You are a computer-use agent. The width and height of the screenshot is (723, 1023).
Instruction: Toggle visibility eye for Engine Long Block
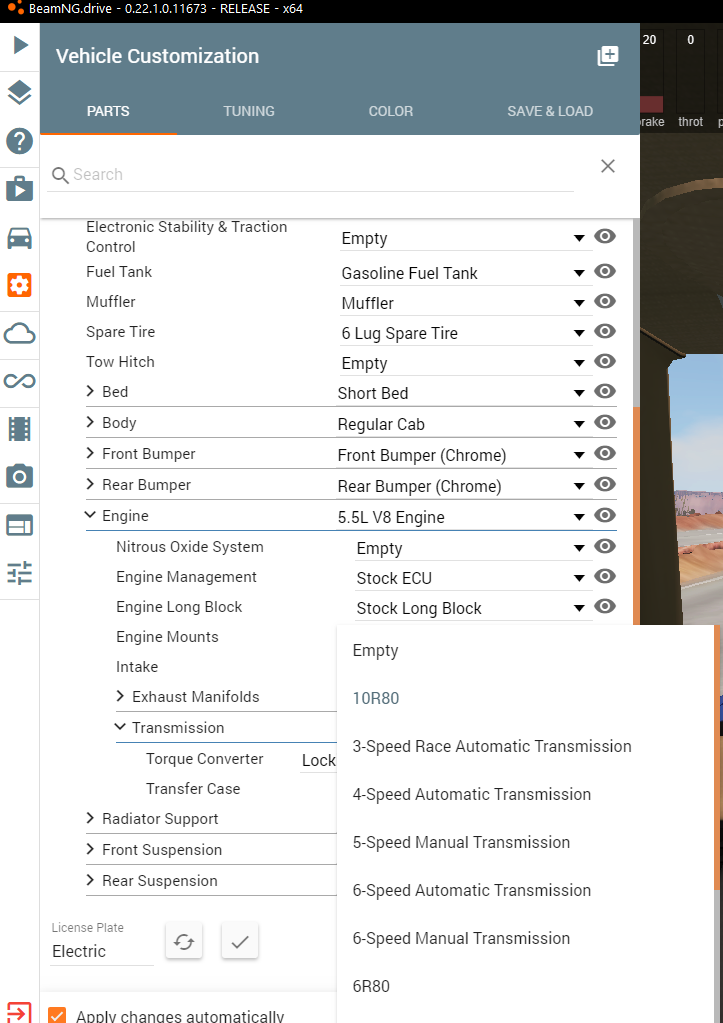pos(605,606)
